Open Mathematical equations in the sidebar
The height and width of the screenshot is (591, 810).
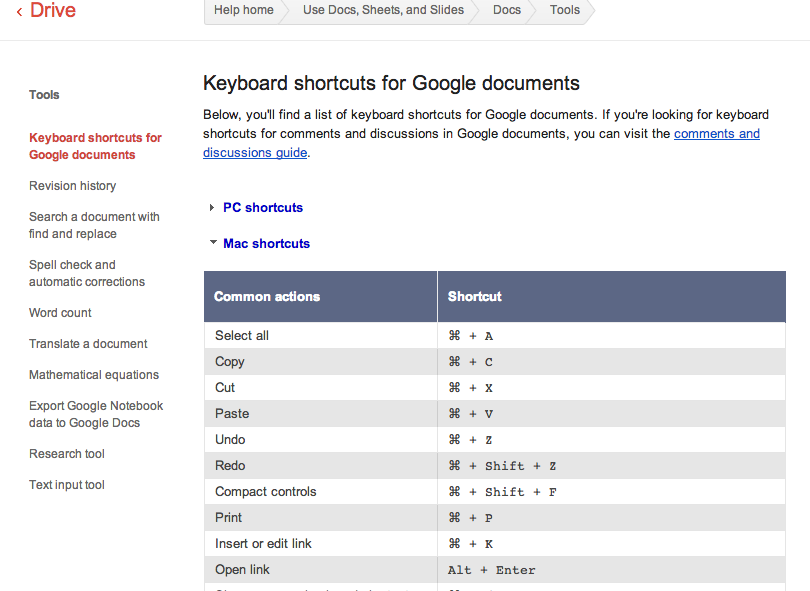click(x=94, y=375)
